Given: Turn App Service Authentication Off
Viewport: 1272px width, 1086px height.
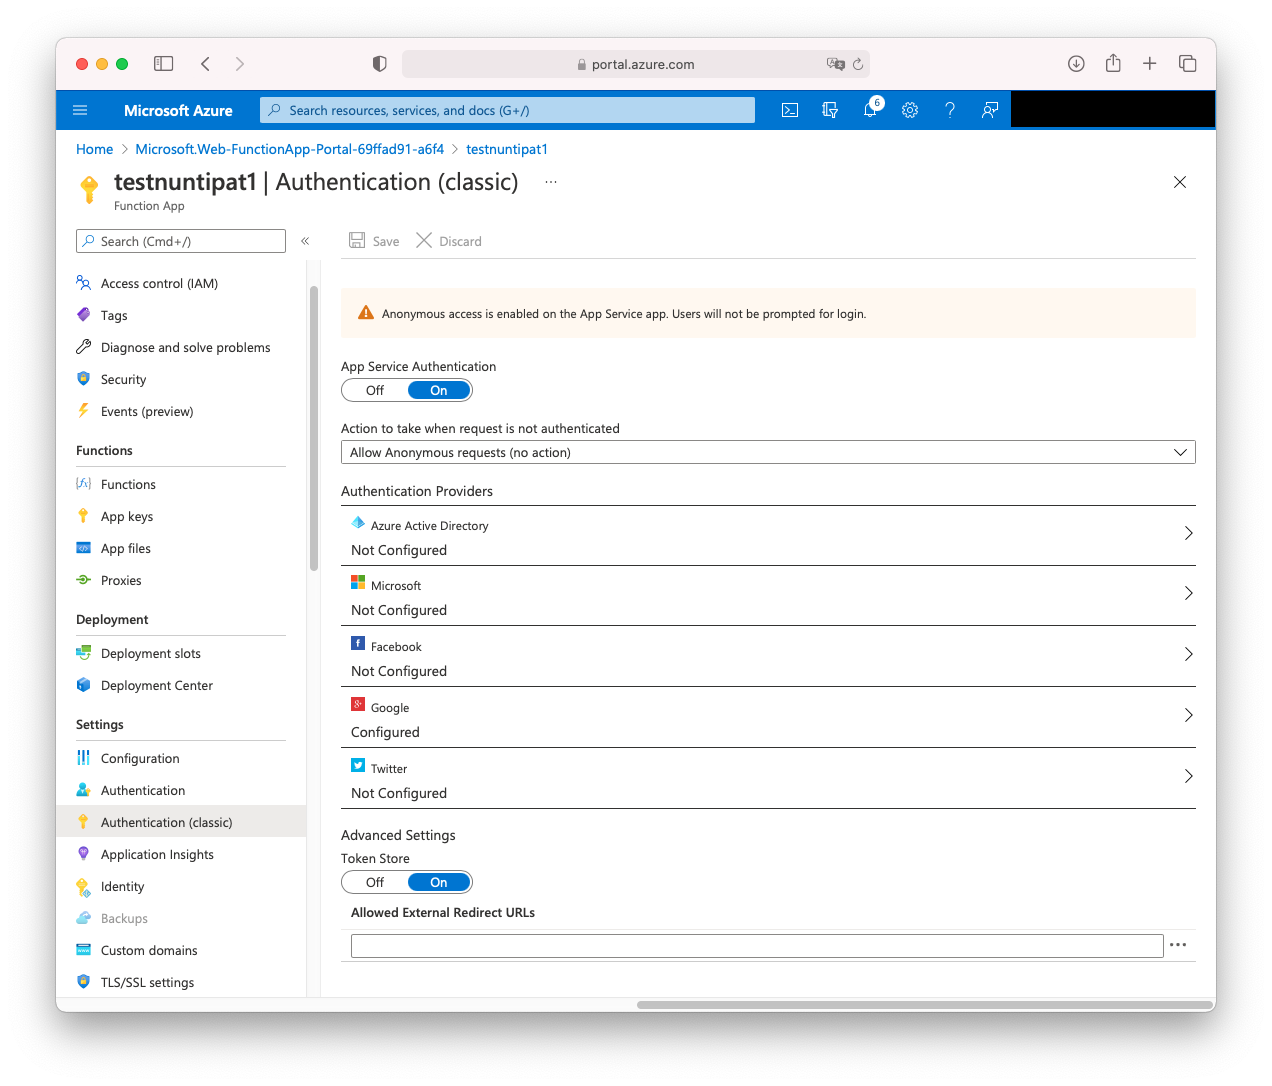Looking at the screenshot, I should coord(375,391).
